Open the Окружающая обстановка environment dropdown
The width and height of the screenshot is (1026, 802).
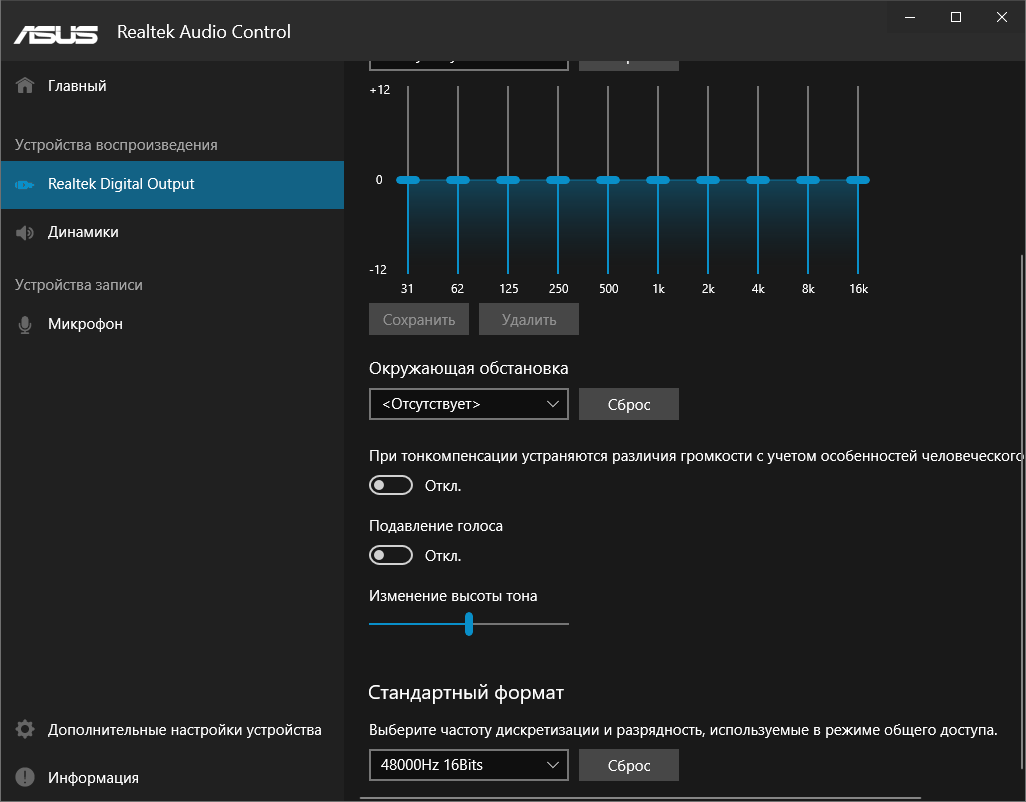click(468, 404)
